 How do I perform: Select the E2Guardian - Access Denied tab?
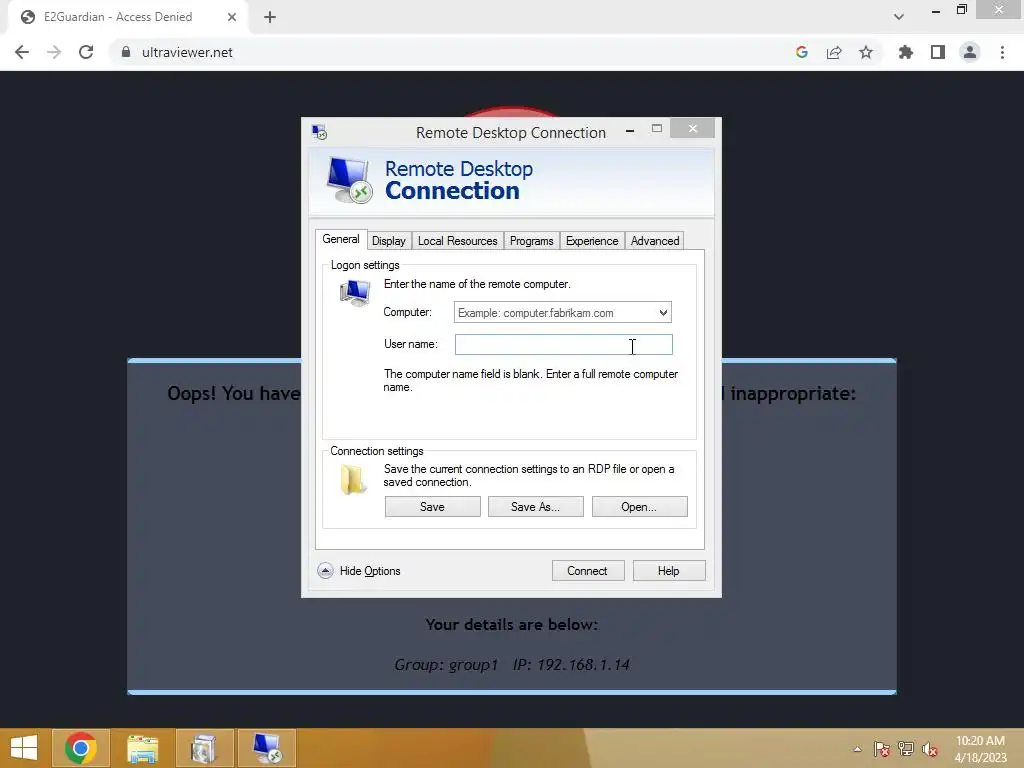pos(128,17)
